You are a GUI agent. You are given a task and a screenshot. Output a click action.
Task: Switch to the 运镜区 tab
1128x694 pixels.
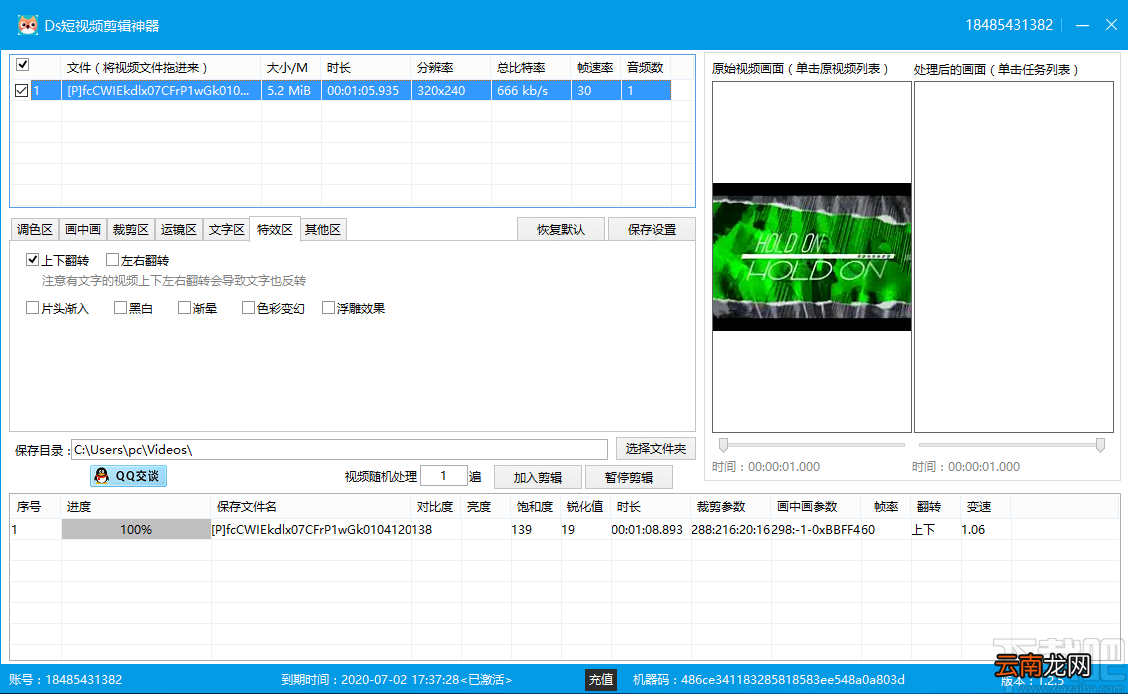tap(178, 229)
